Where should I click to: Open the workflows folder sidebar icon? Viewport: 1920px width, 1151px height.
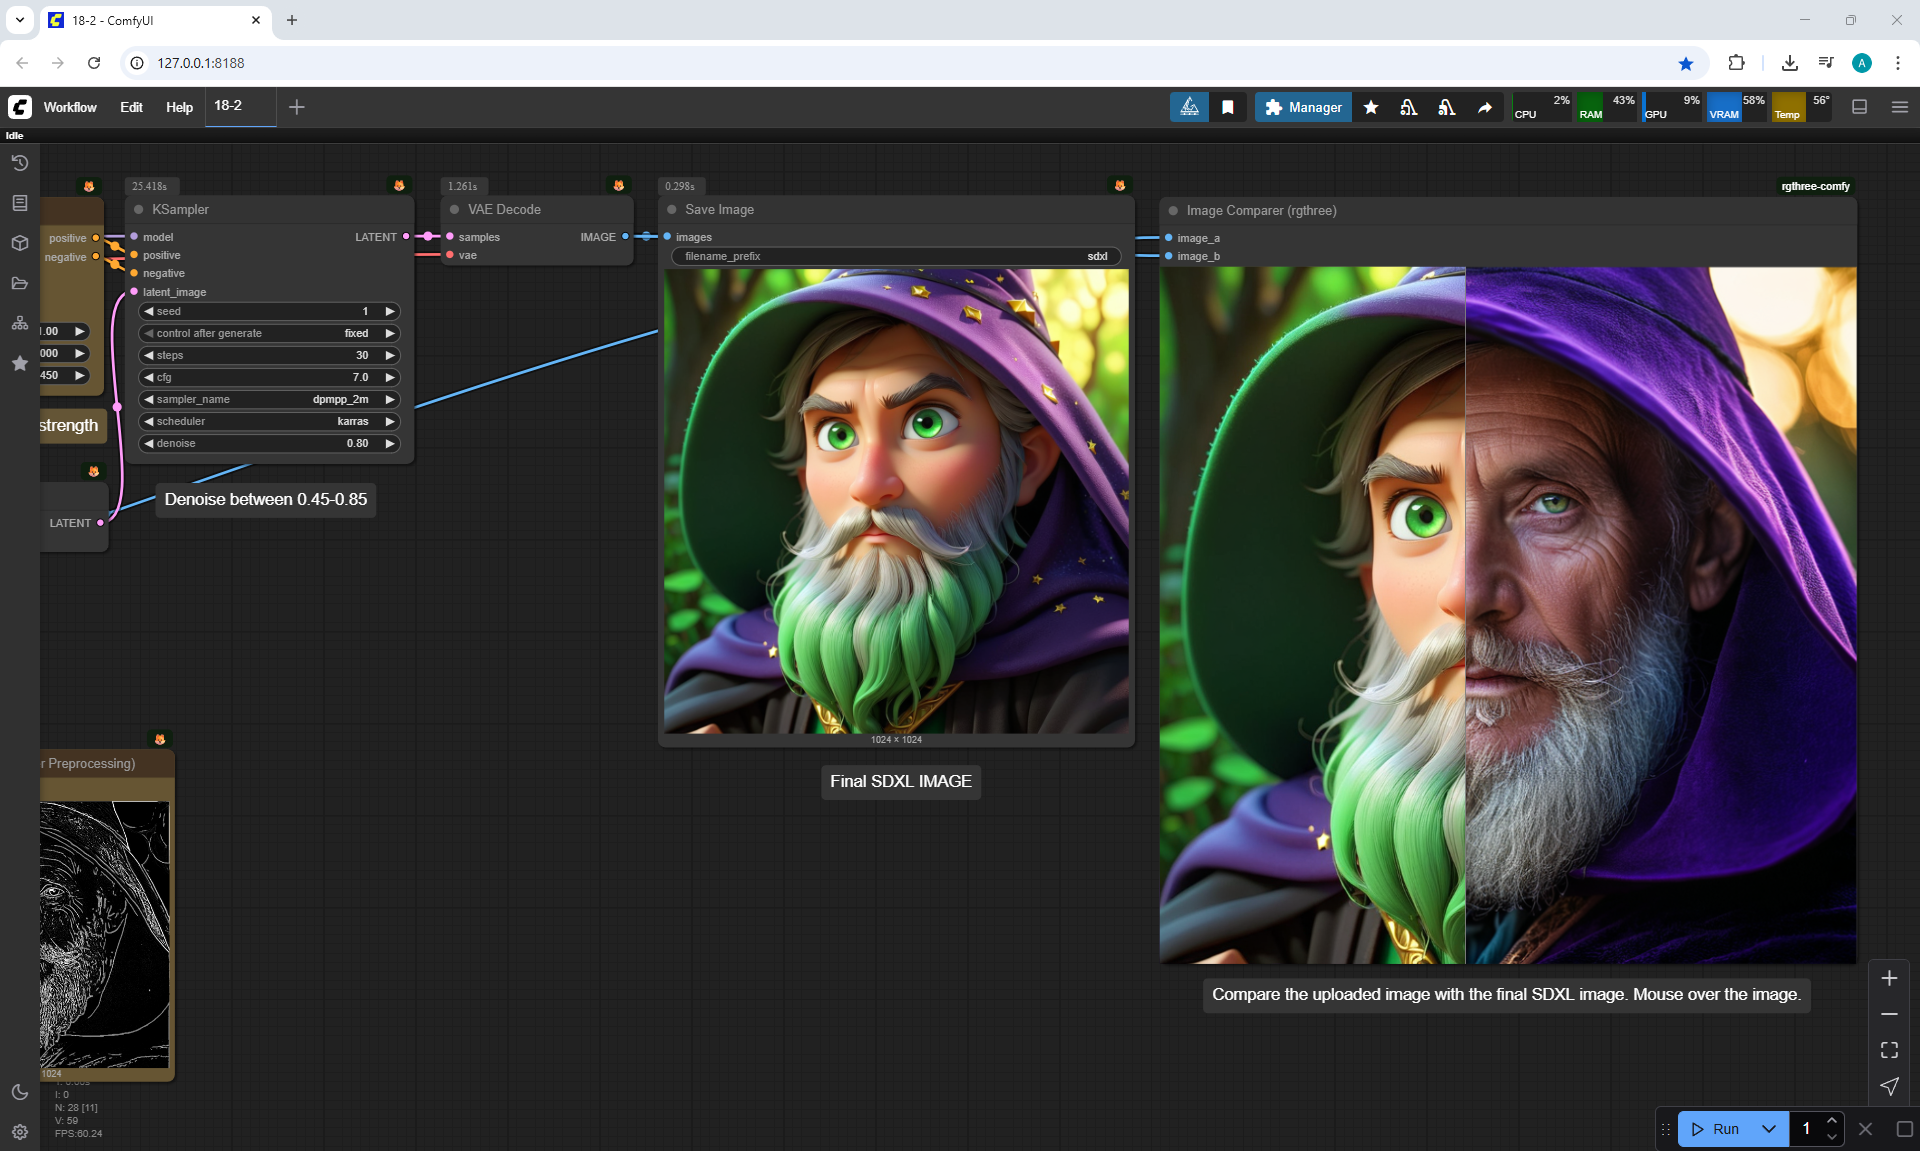(19, 283)
